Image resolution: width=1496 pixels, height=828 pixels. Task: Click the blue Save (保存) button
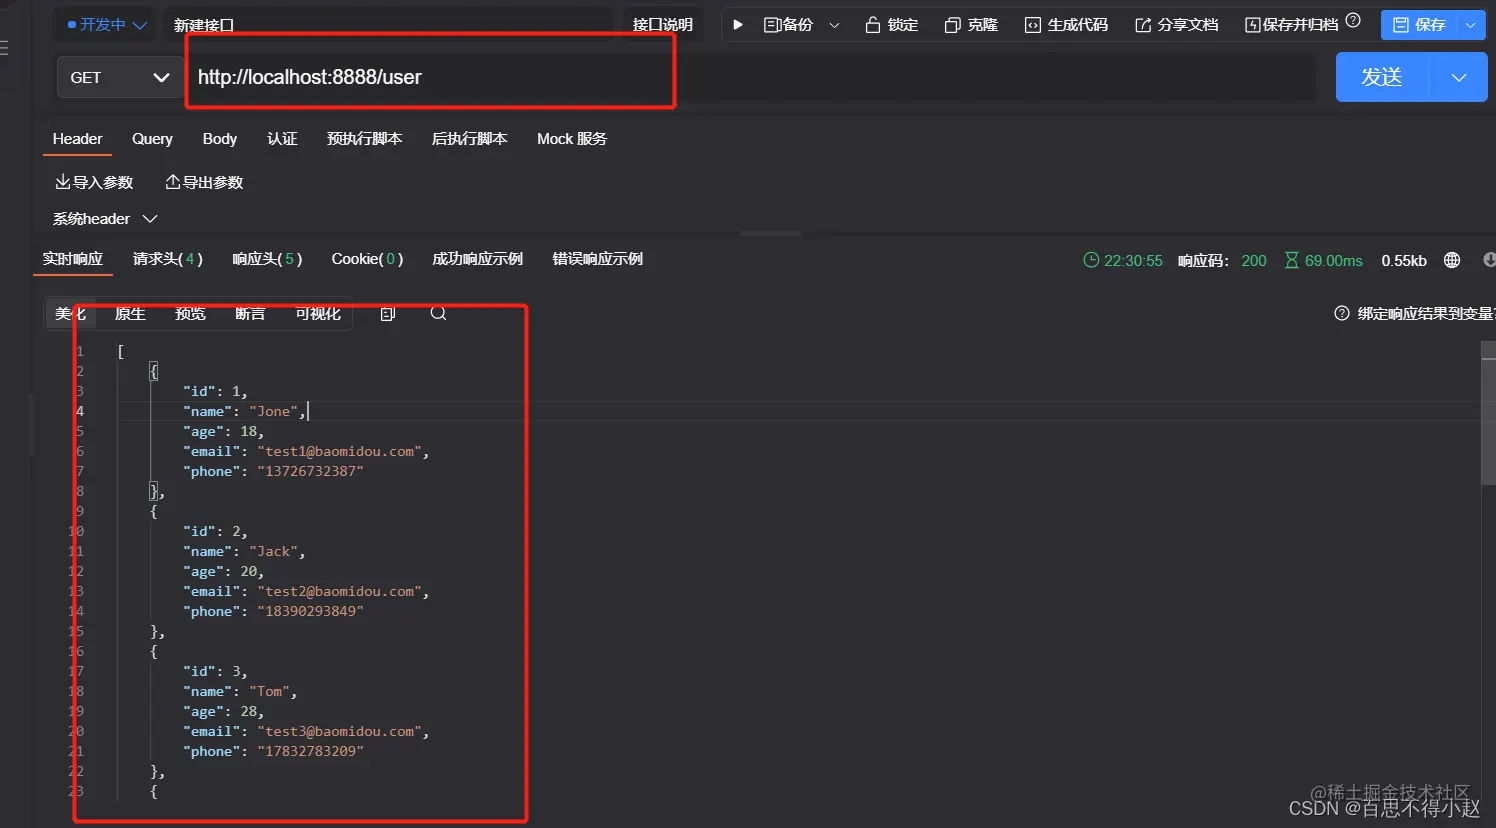click(x=1419, y=25)
